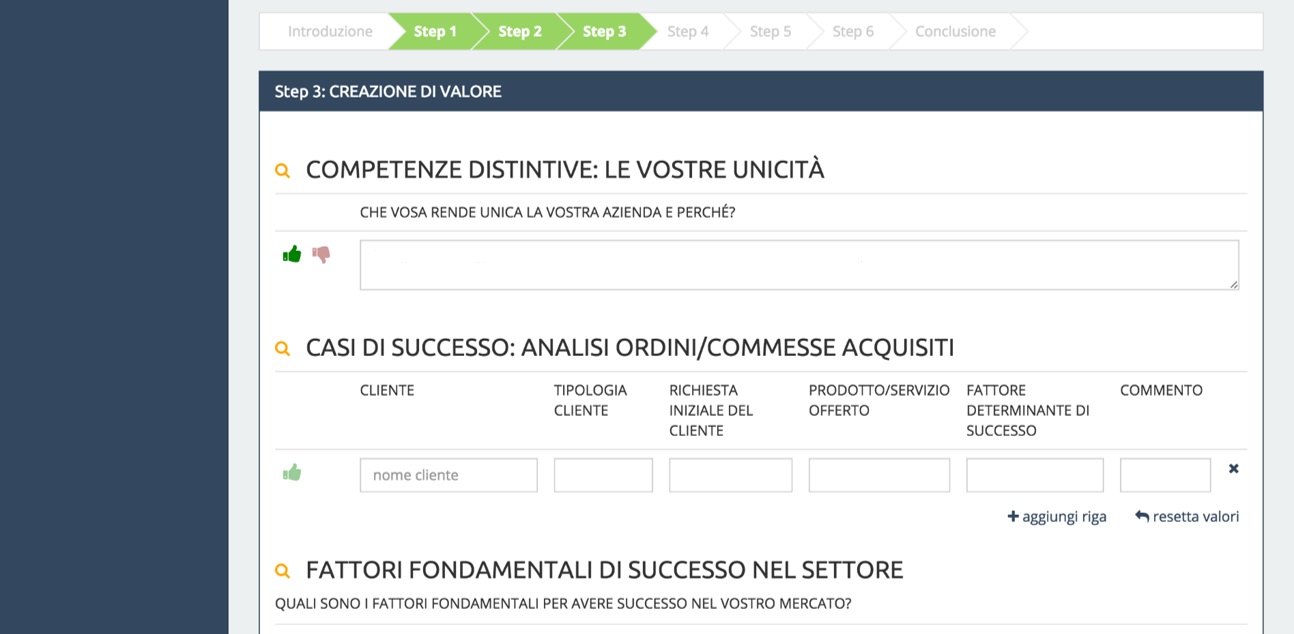Go to Step 6 in the wizard

pyautogui.click(x=853, y=31)
